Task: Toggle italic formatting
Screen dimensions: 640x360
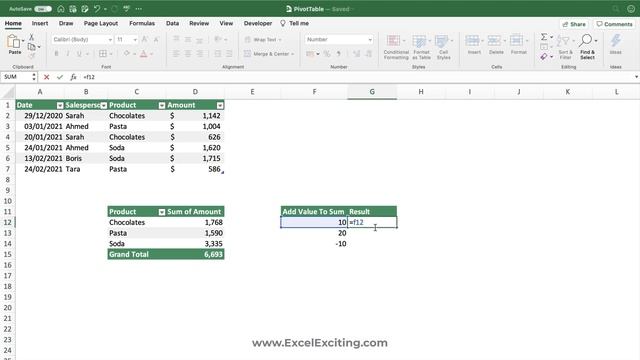Action: [68, 54]
